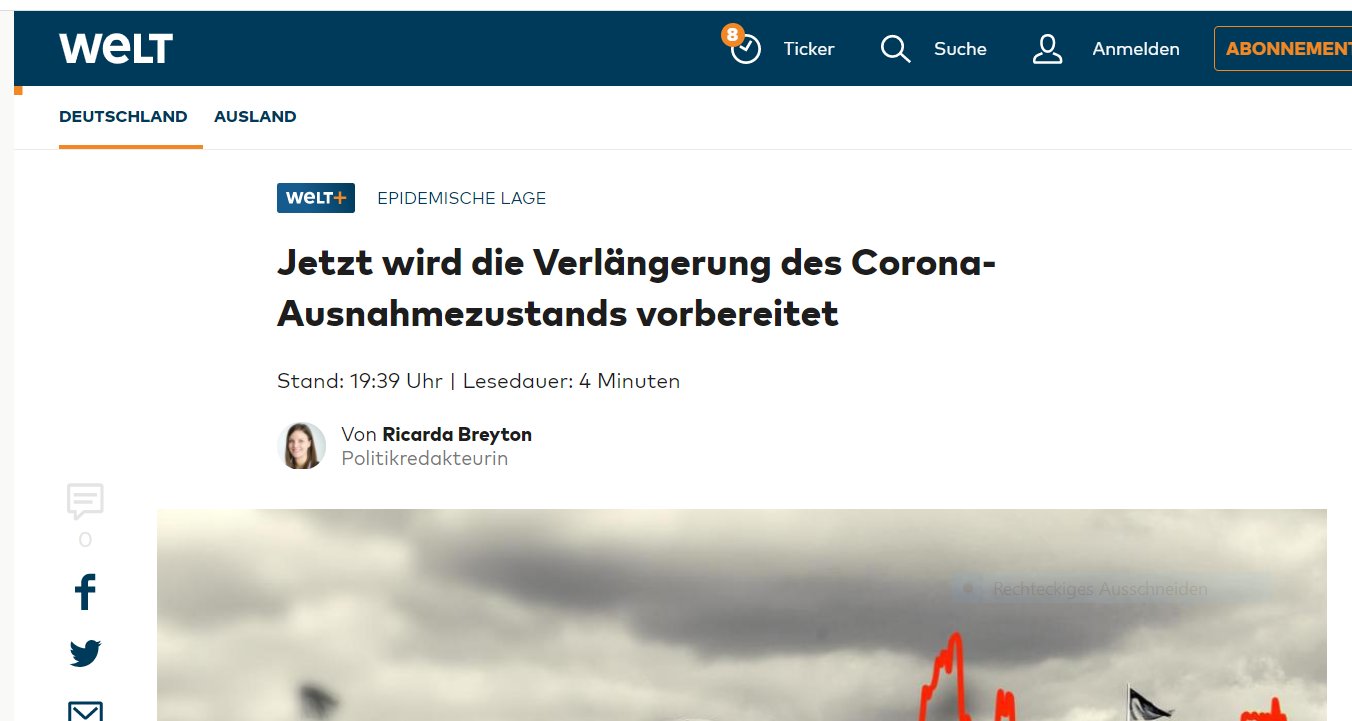1352x721 pixels.
Task: Open the Ticker clock icon with notification badge
Action: coord(744,48)
